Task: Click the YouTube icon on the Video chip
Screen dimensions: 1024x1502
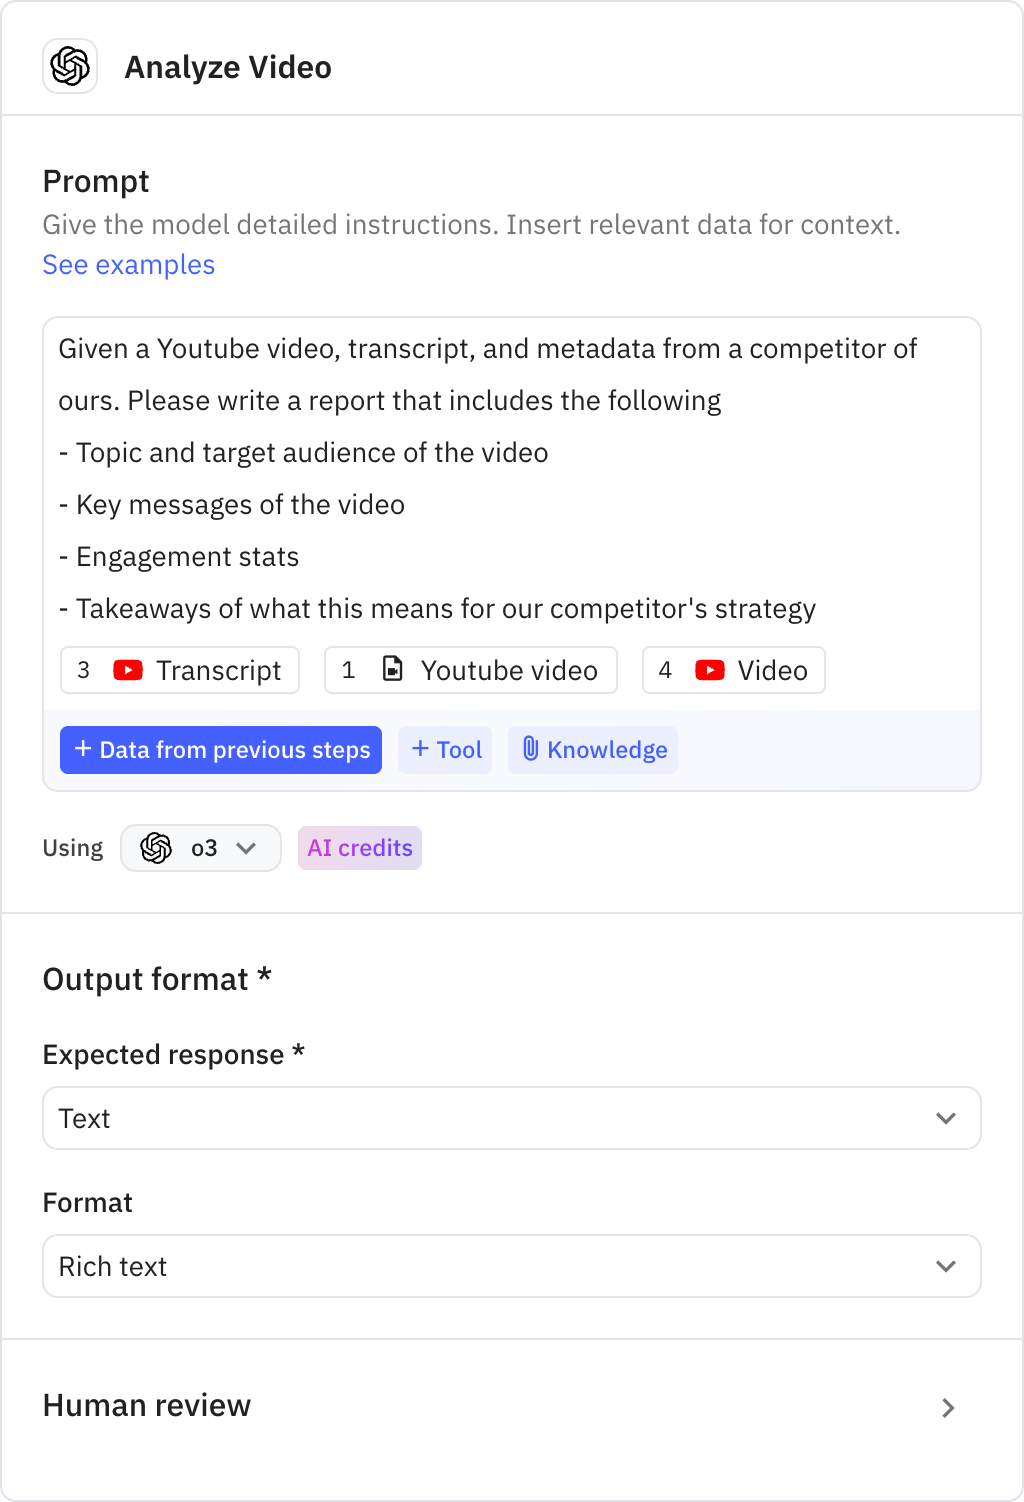Action: point(710,670)
